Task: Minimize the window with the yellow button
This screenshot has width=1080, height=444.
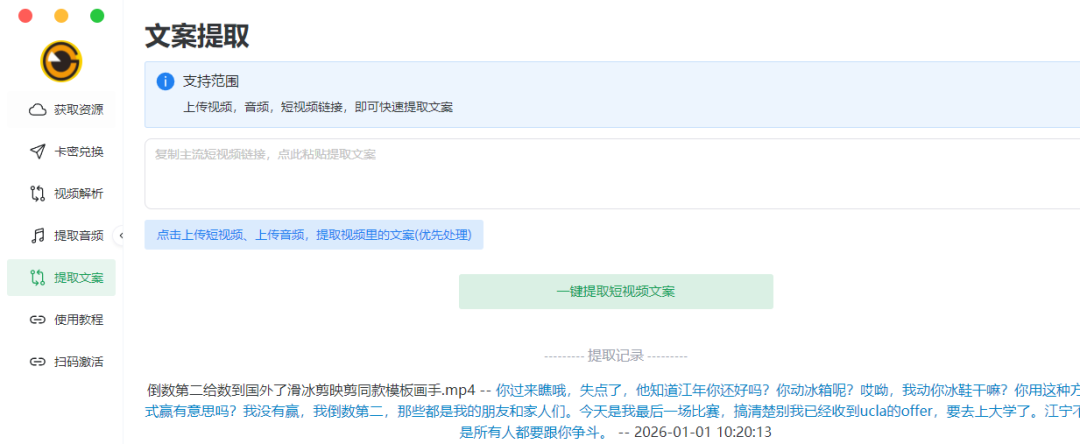Action: [61, 16]
